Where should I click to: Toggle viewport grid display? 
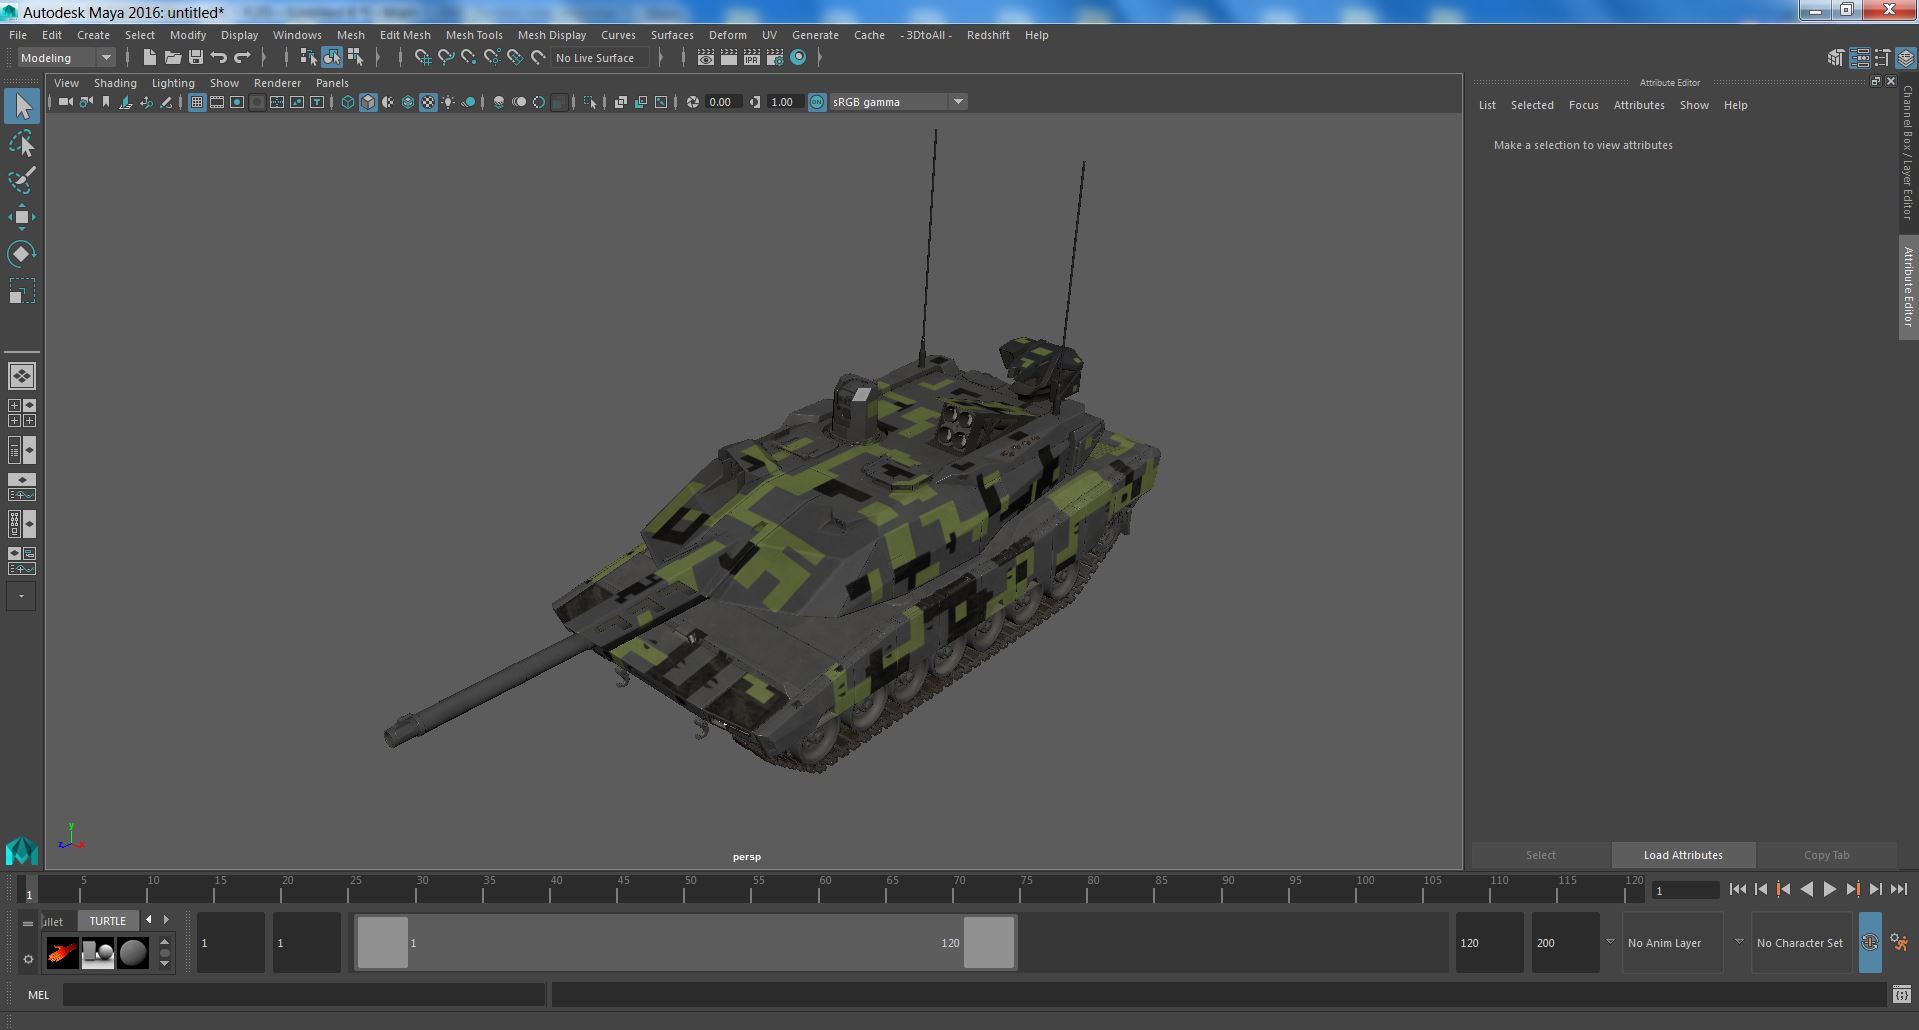[x=197, y=102]
